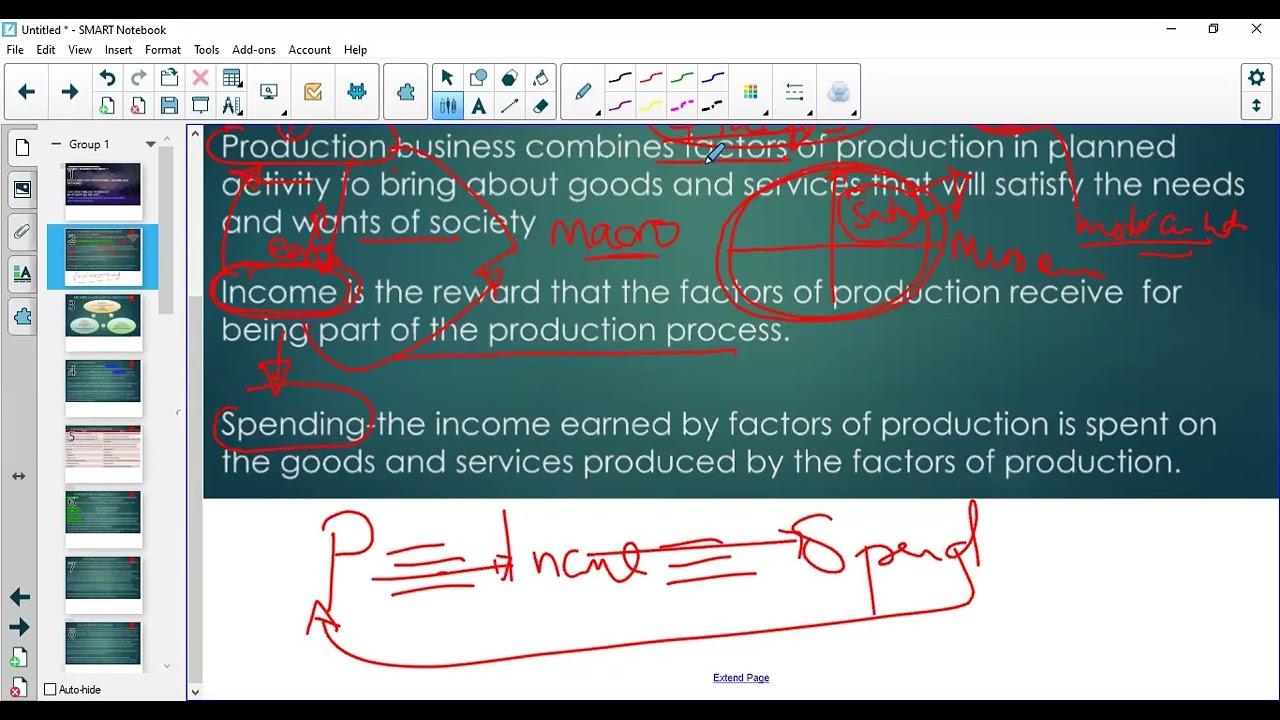The height and width of the screenshot is (720, 1280).
Task: Choose the magenta dashed pen style
Action: [682, 106]
